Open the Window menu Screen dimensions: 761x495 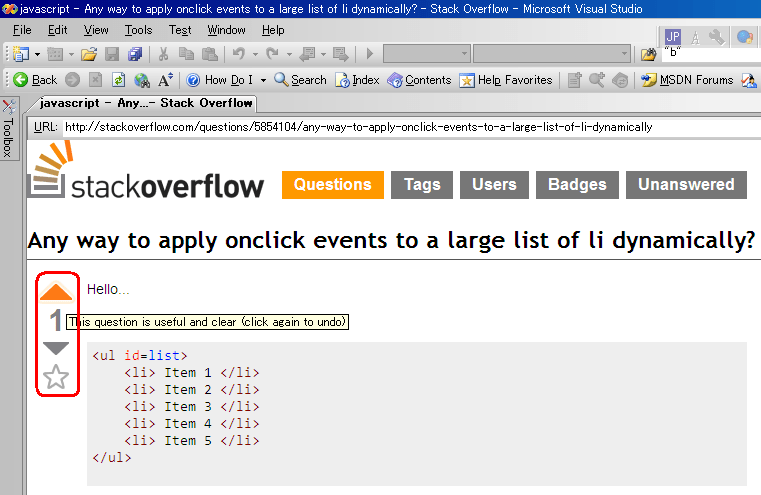(226, 30)
